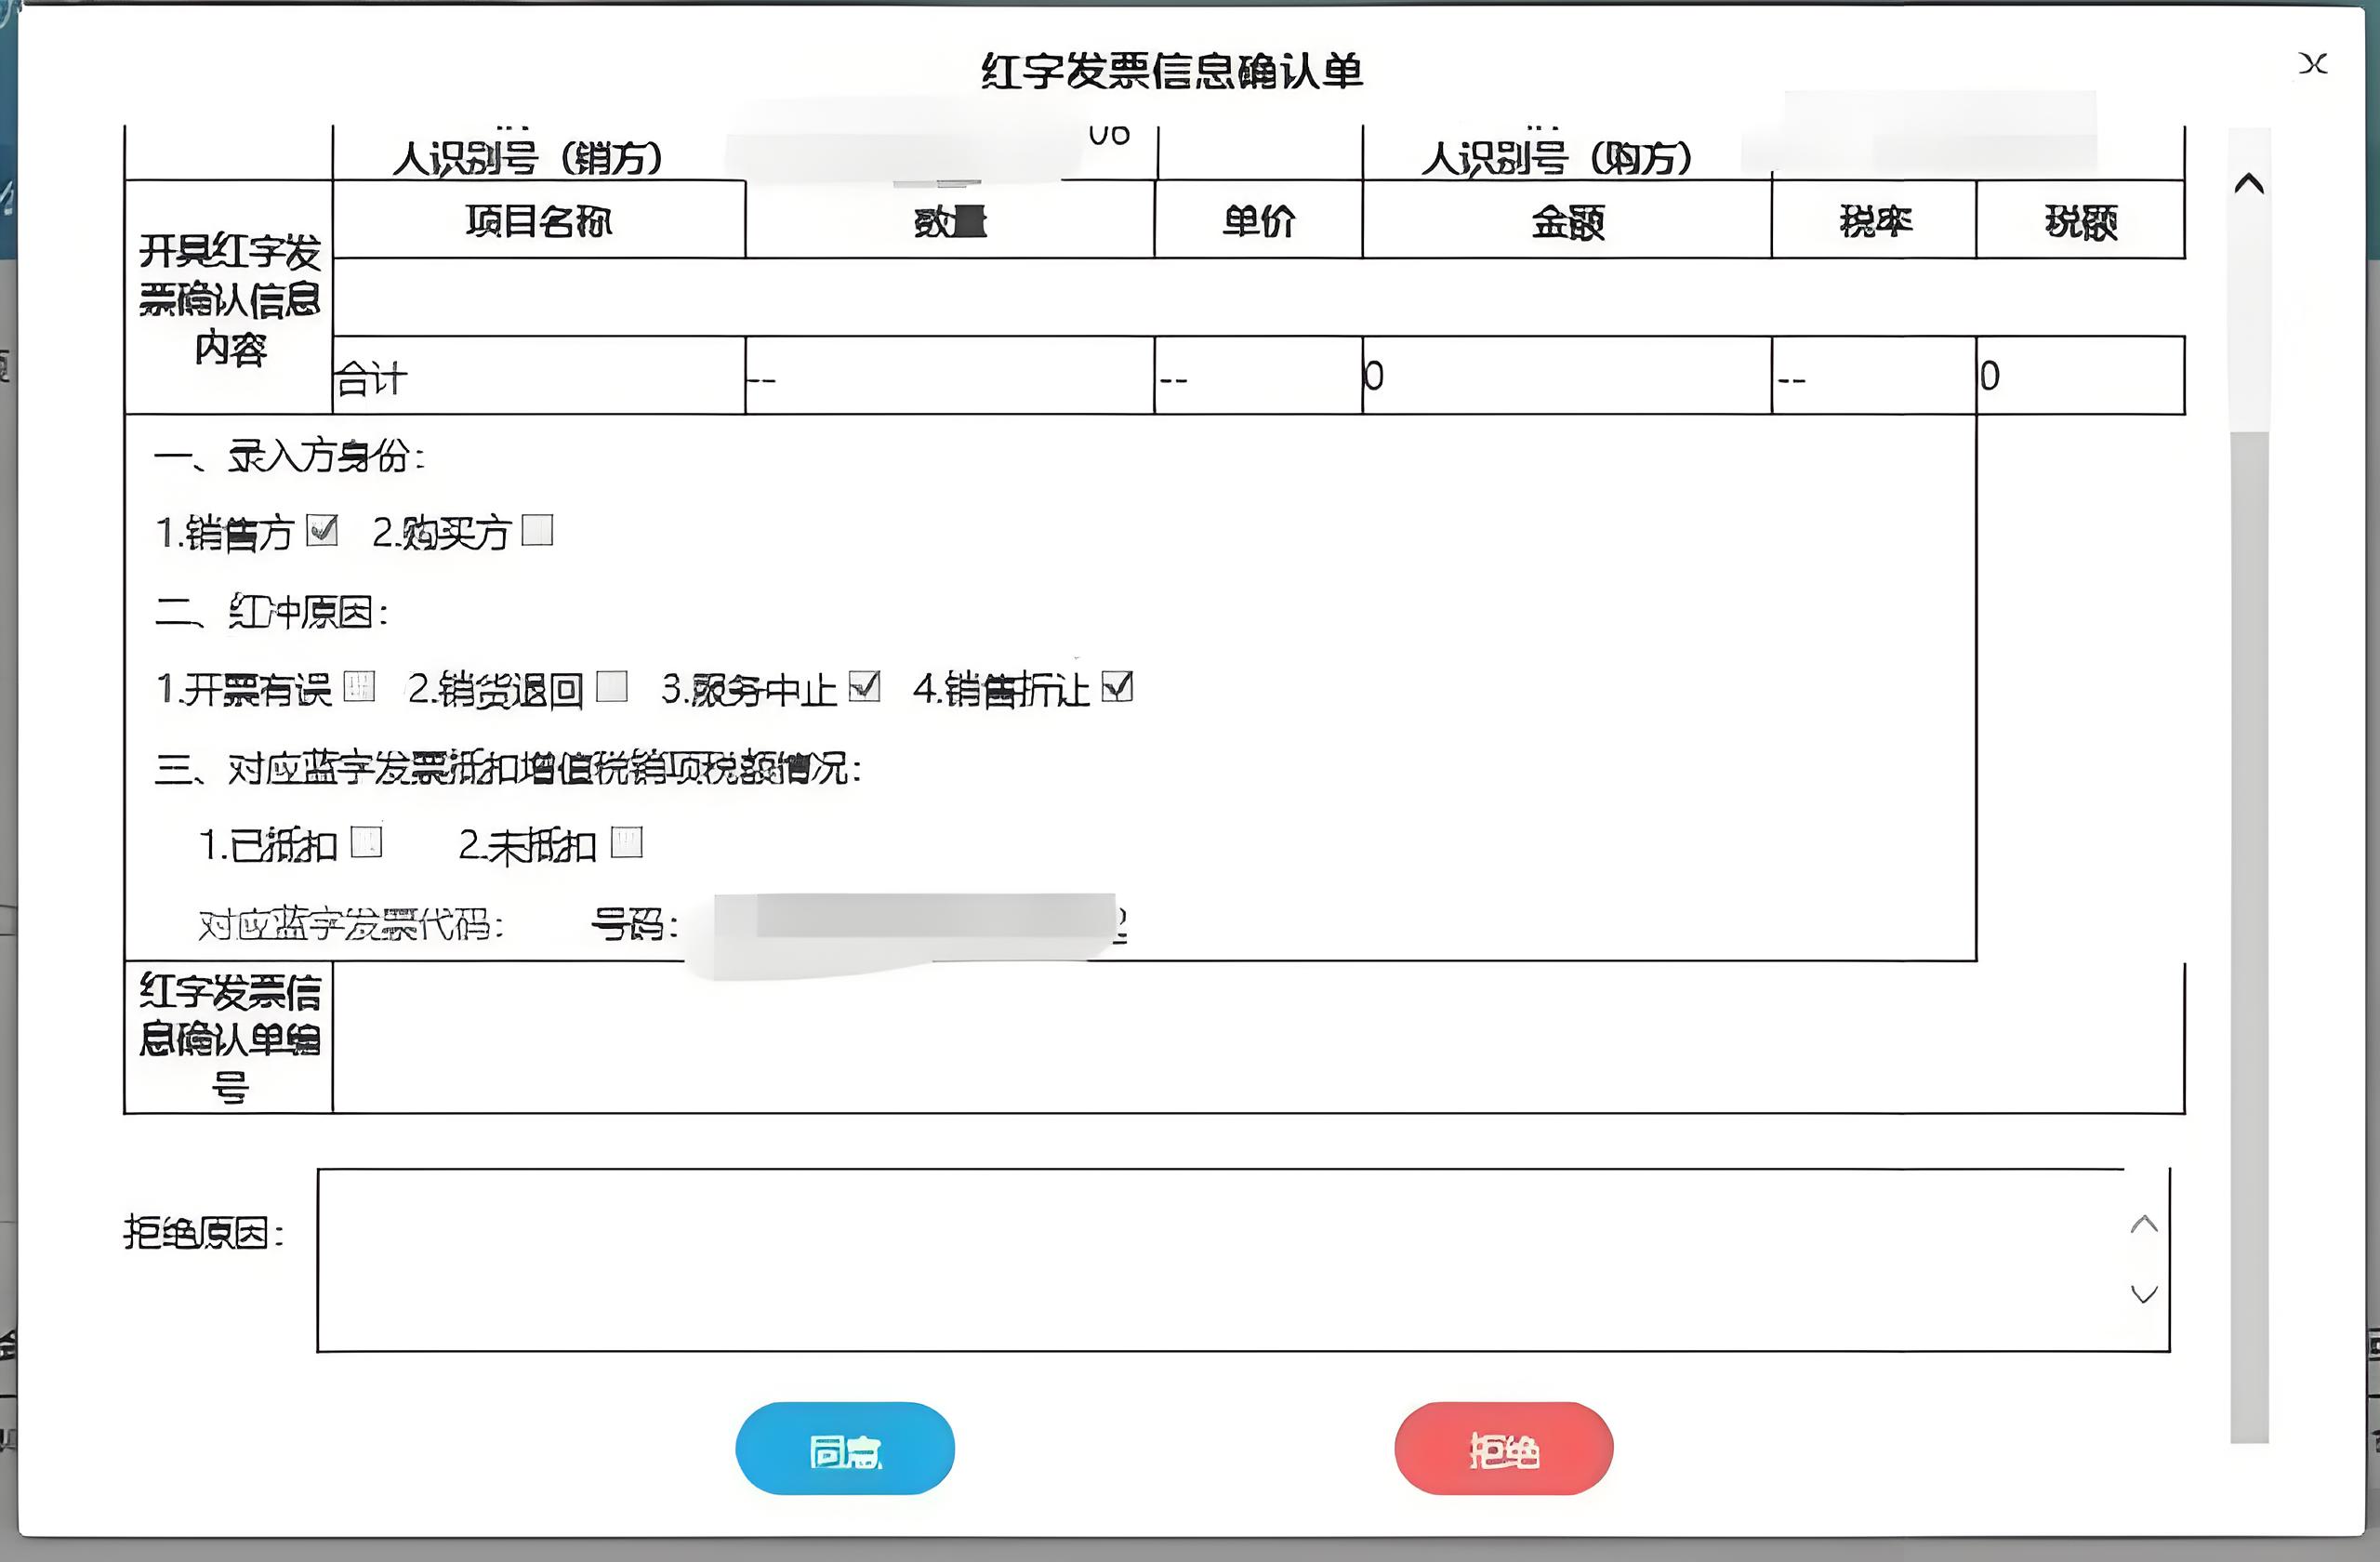Screen dimensions: 2380x1562
Task: Click the 金额 column header
Action: [x=1567, y=220]
